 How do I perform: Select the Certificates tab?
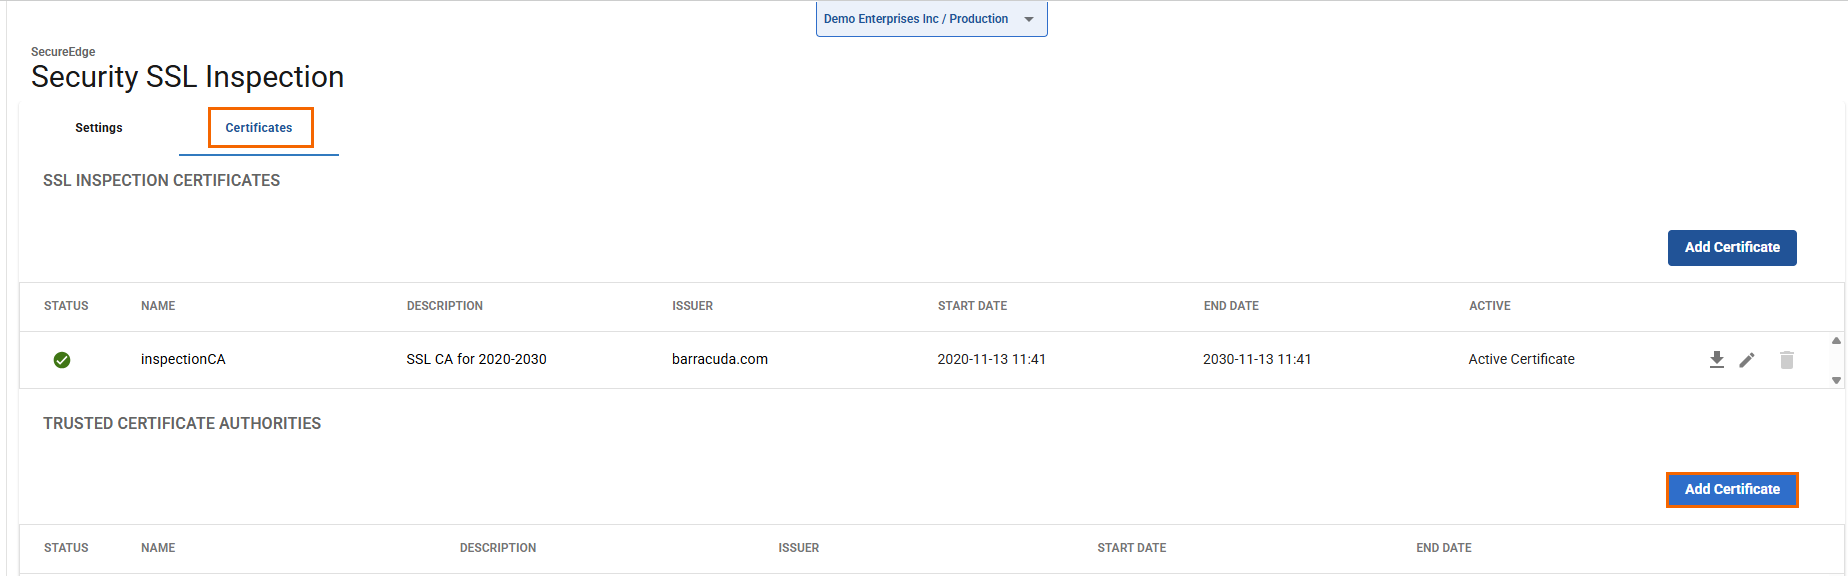click(259, 128)
